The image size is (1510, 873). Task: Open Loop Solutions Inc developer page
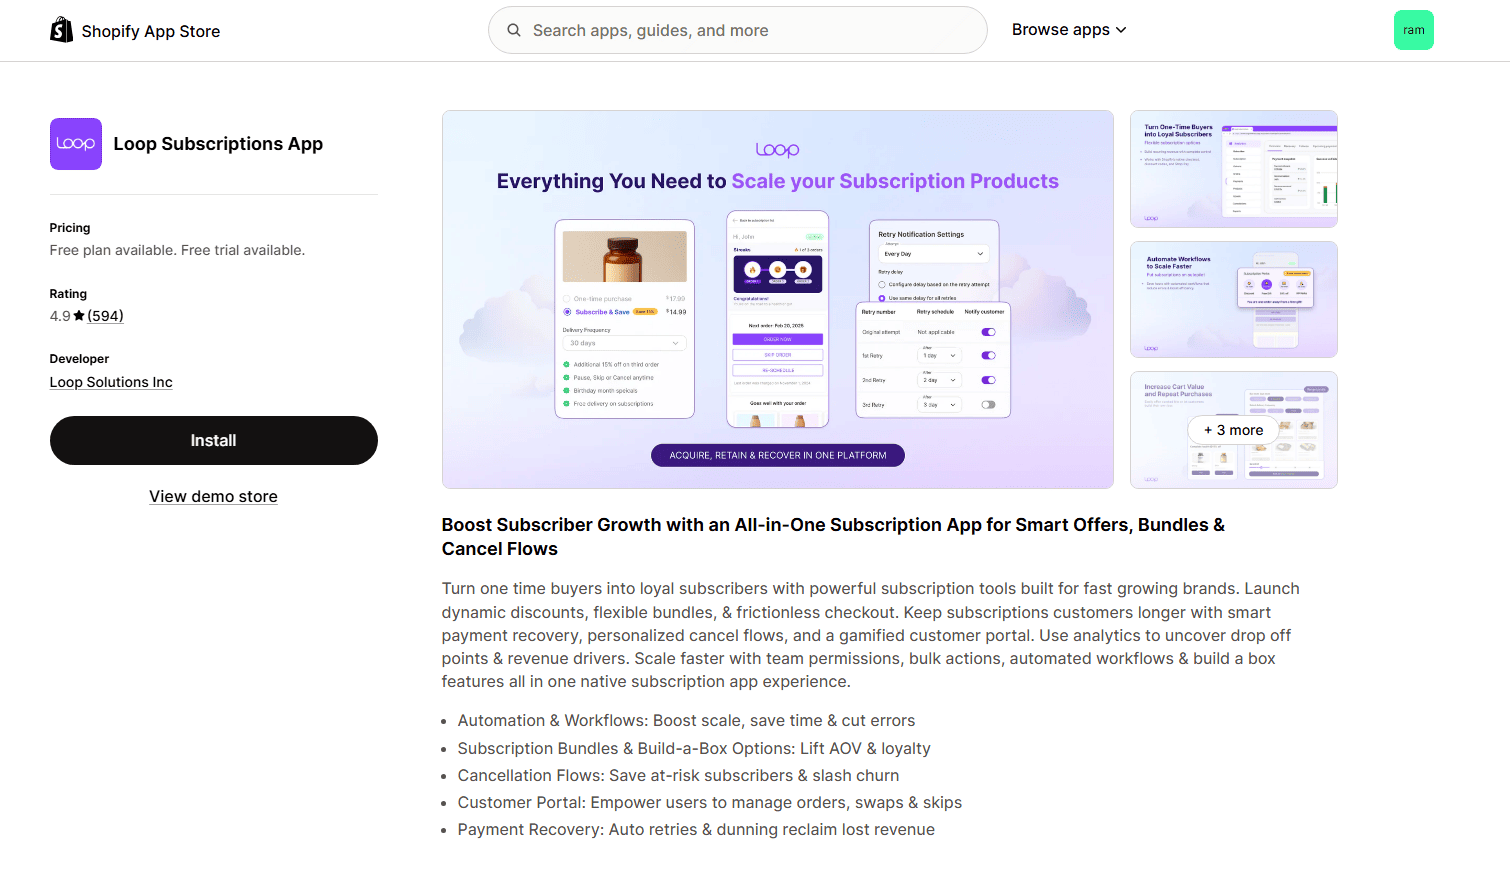[x=111, y=382]
